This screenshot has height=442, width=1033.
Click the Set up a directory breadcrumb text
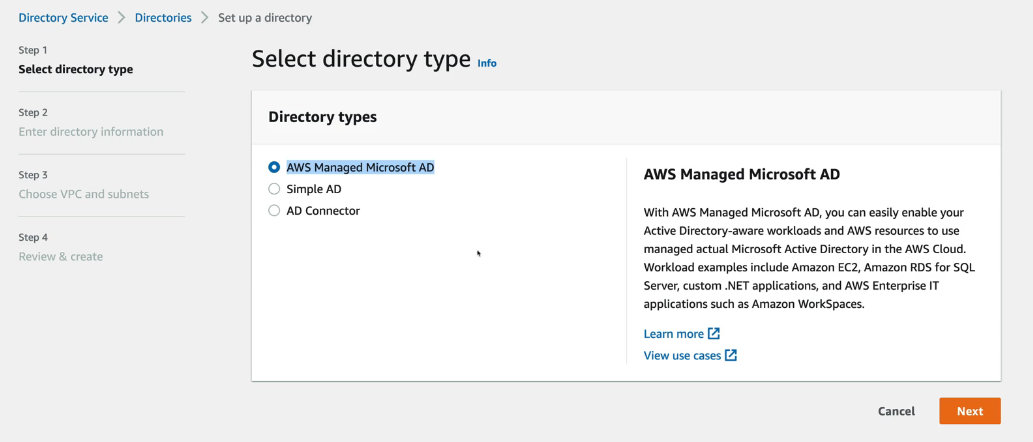(x=265, y=18)
